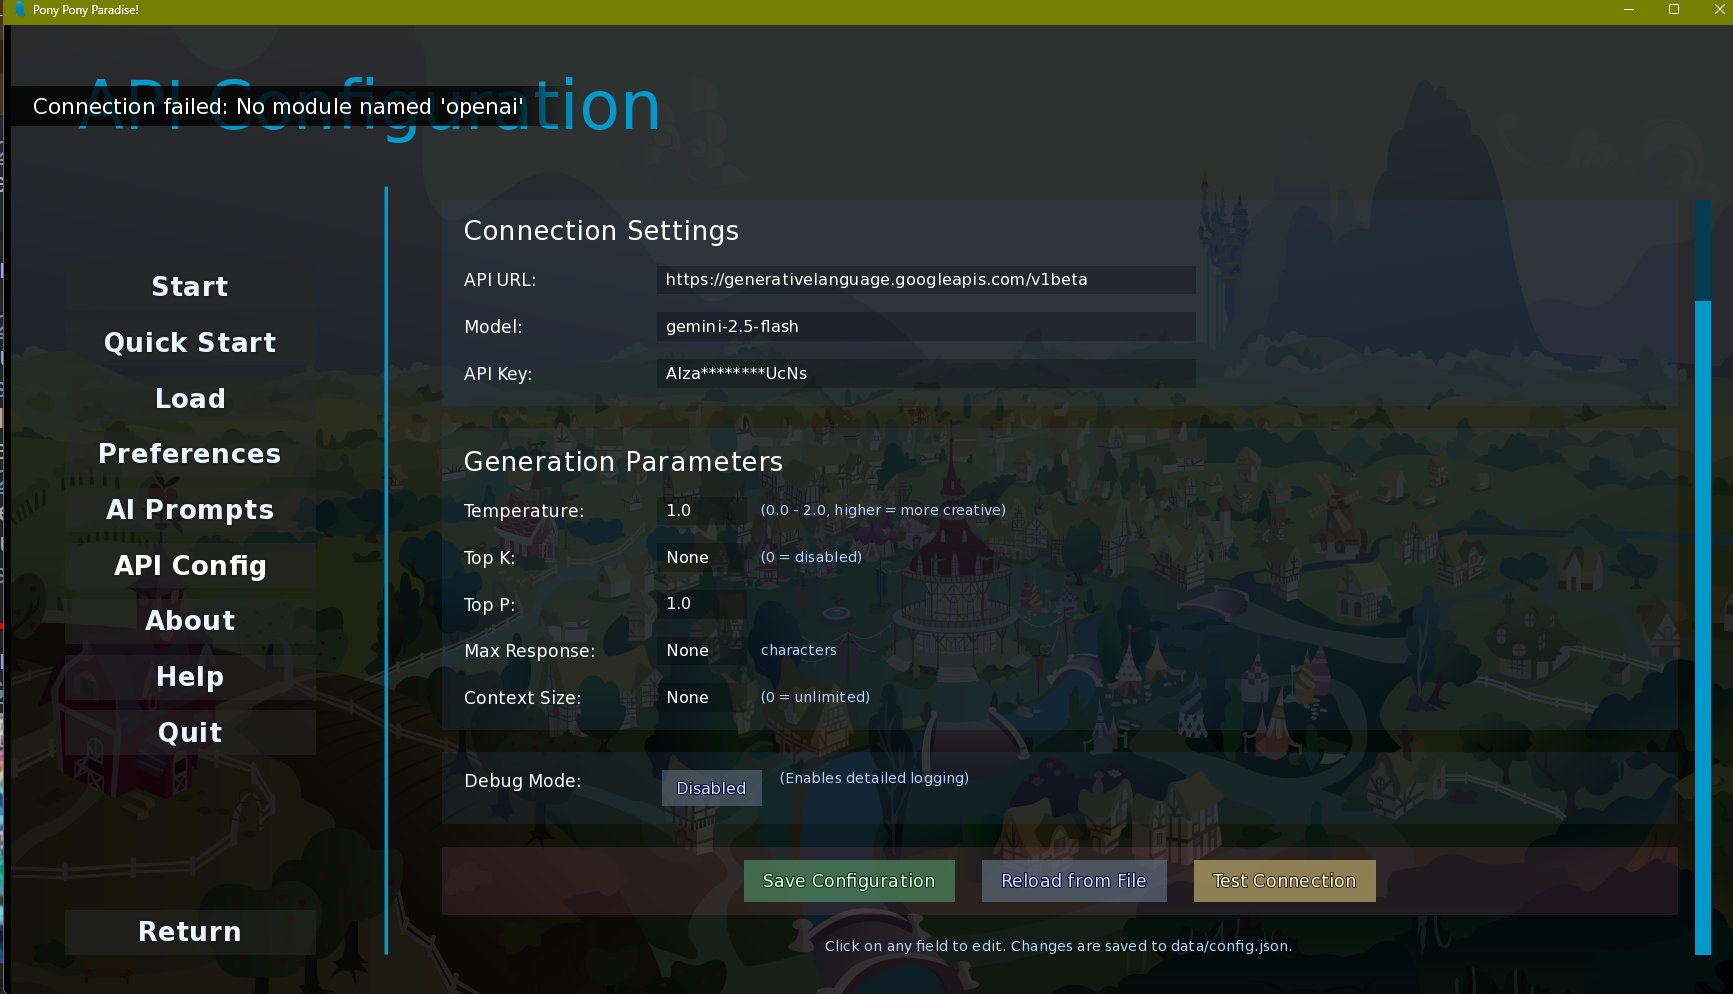Edit the Top P value 1.0
The height and width of the screenshot is (994, 1733).
(702, 604)
